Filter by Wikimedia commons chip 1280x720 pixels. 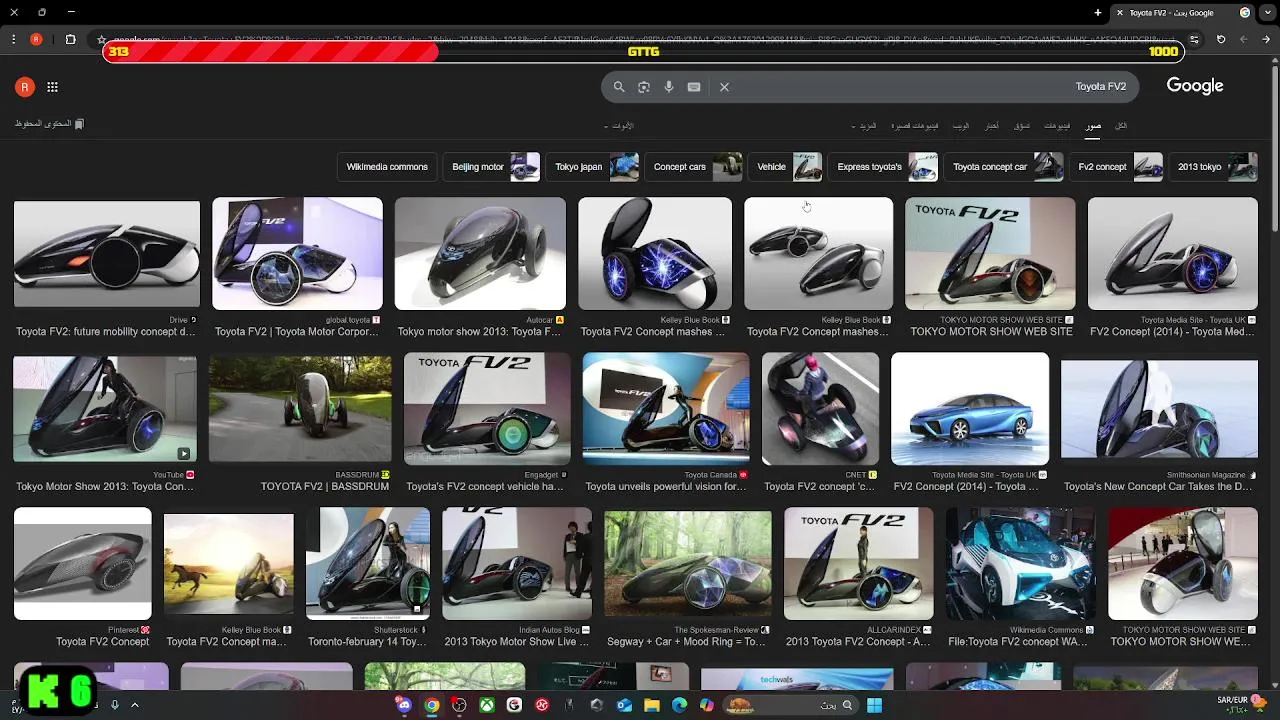point(387,167)
